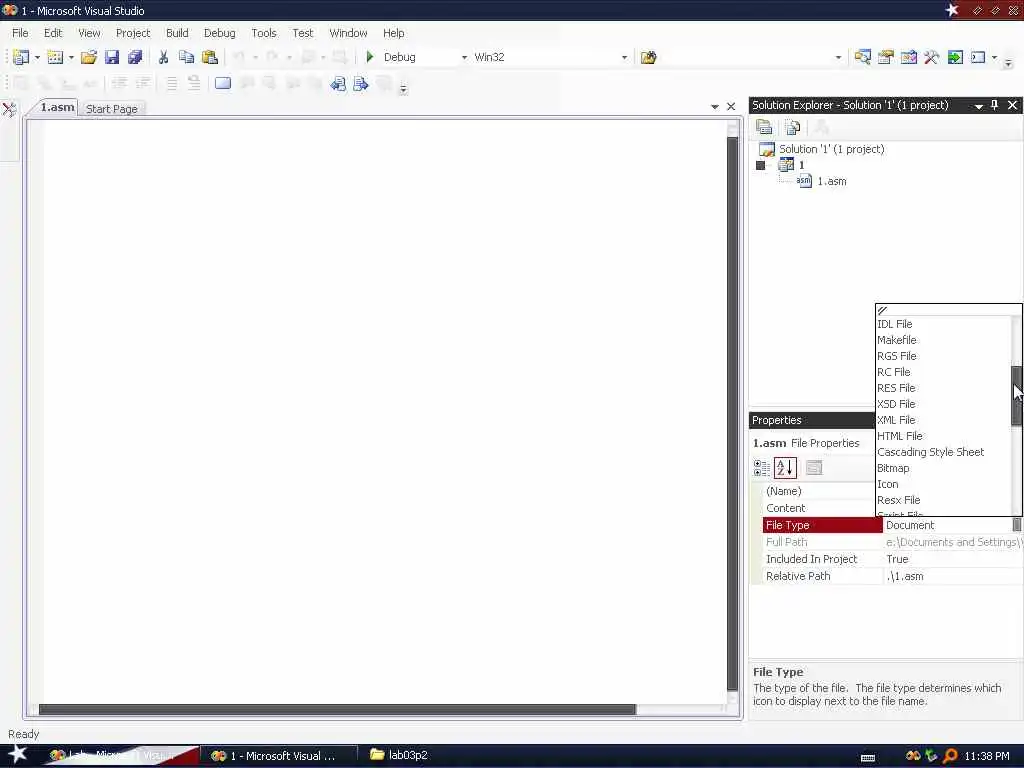Open the Debug menu

pos(219,33)
